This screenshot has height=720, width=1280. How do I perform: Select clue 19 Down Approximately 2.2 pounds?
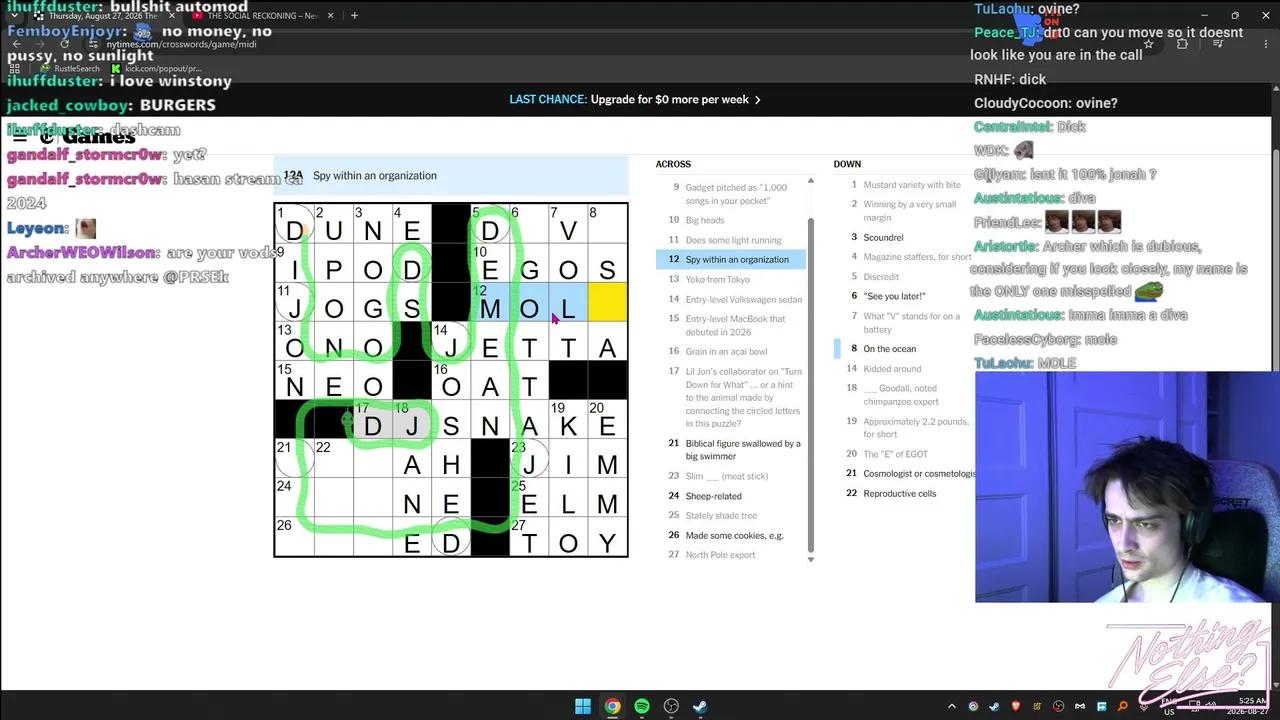(904, 428)
